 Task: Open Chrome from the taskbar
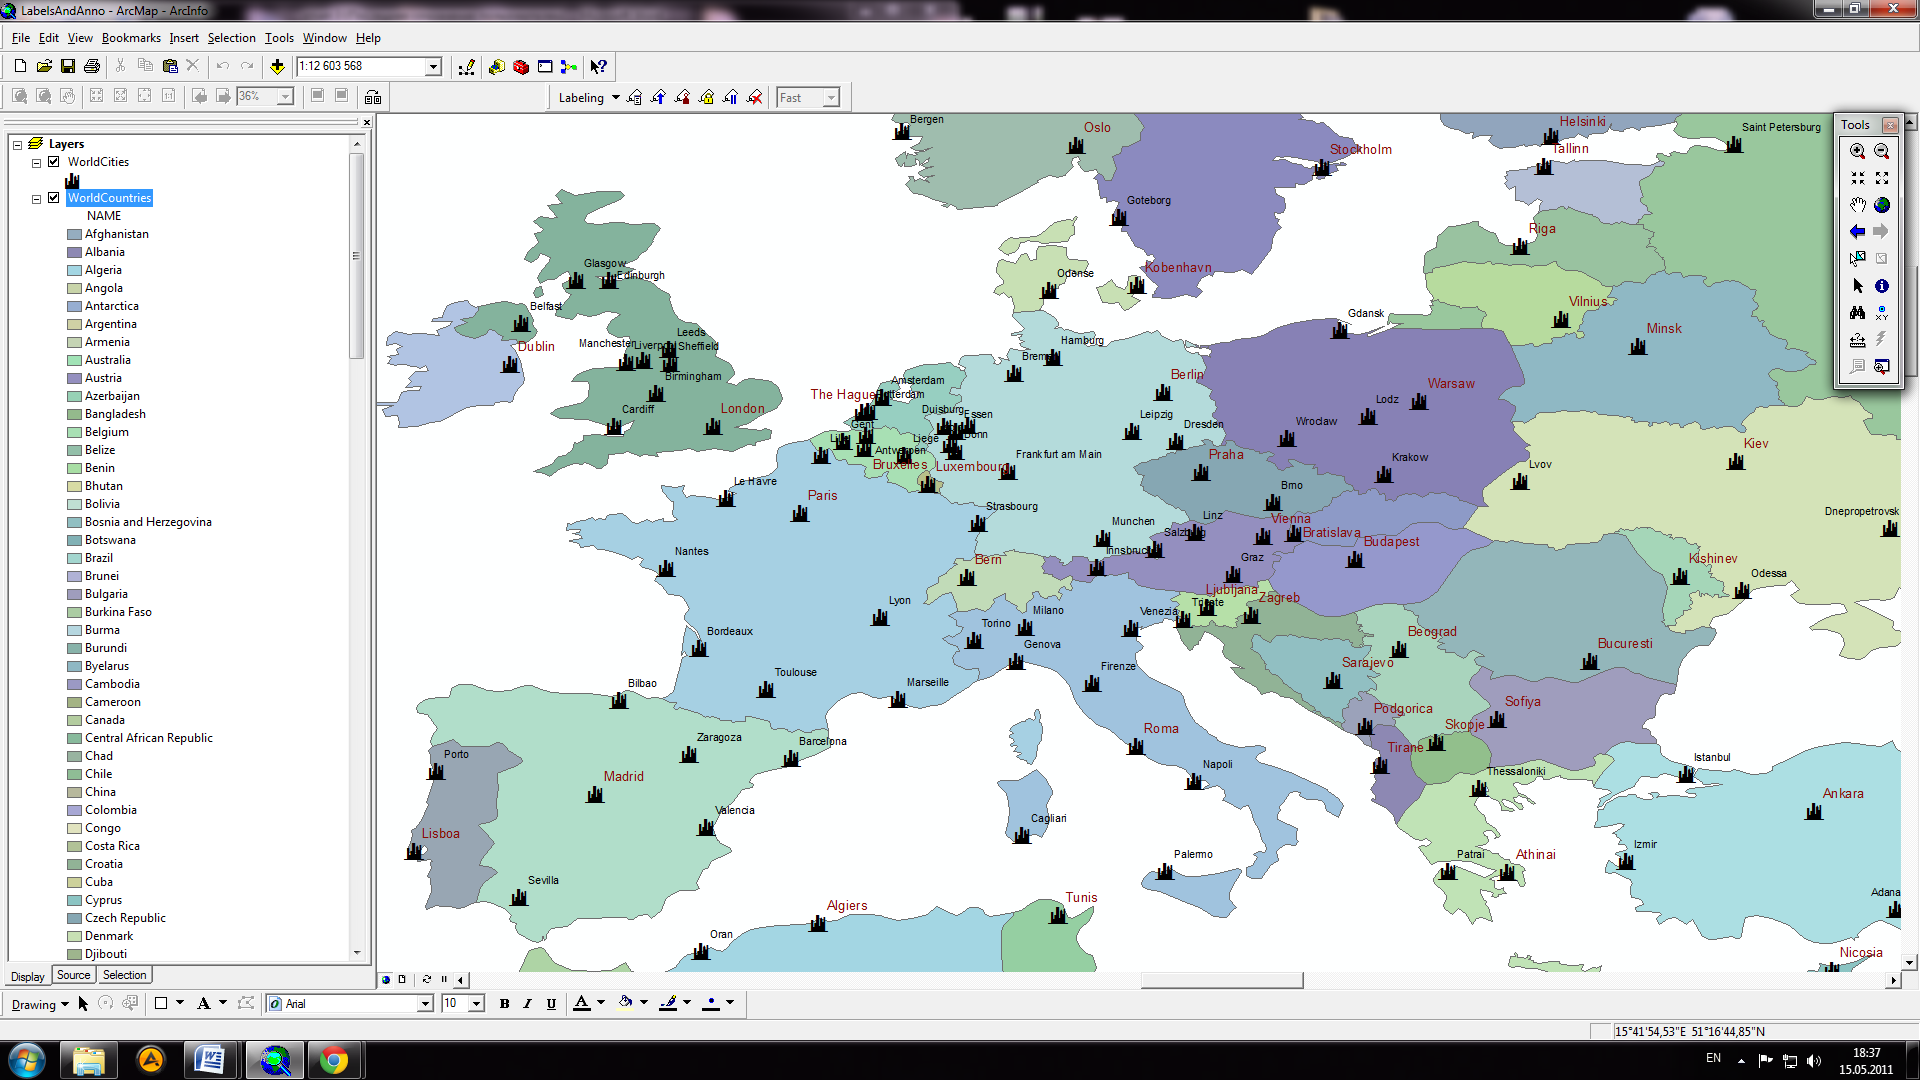coord(334,1060)
